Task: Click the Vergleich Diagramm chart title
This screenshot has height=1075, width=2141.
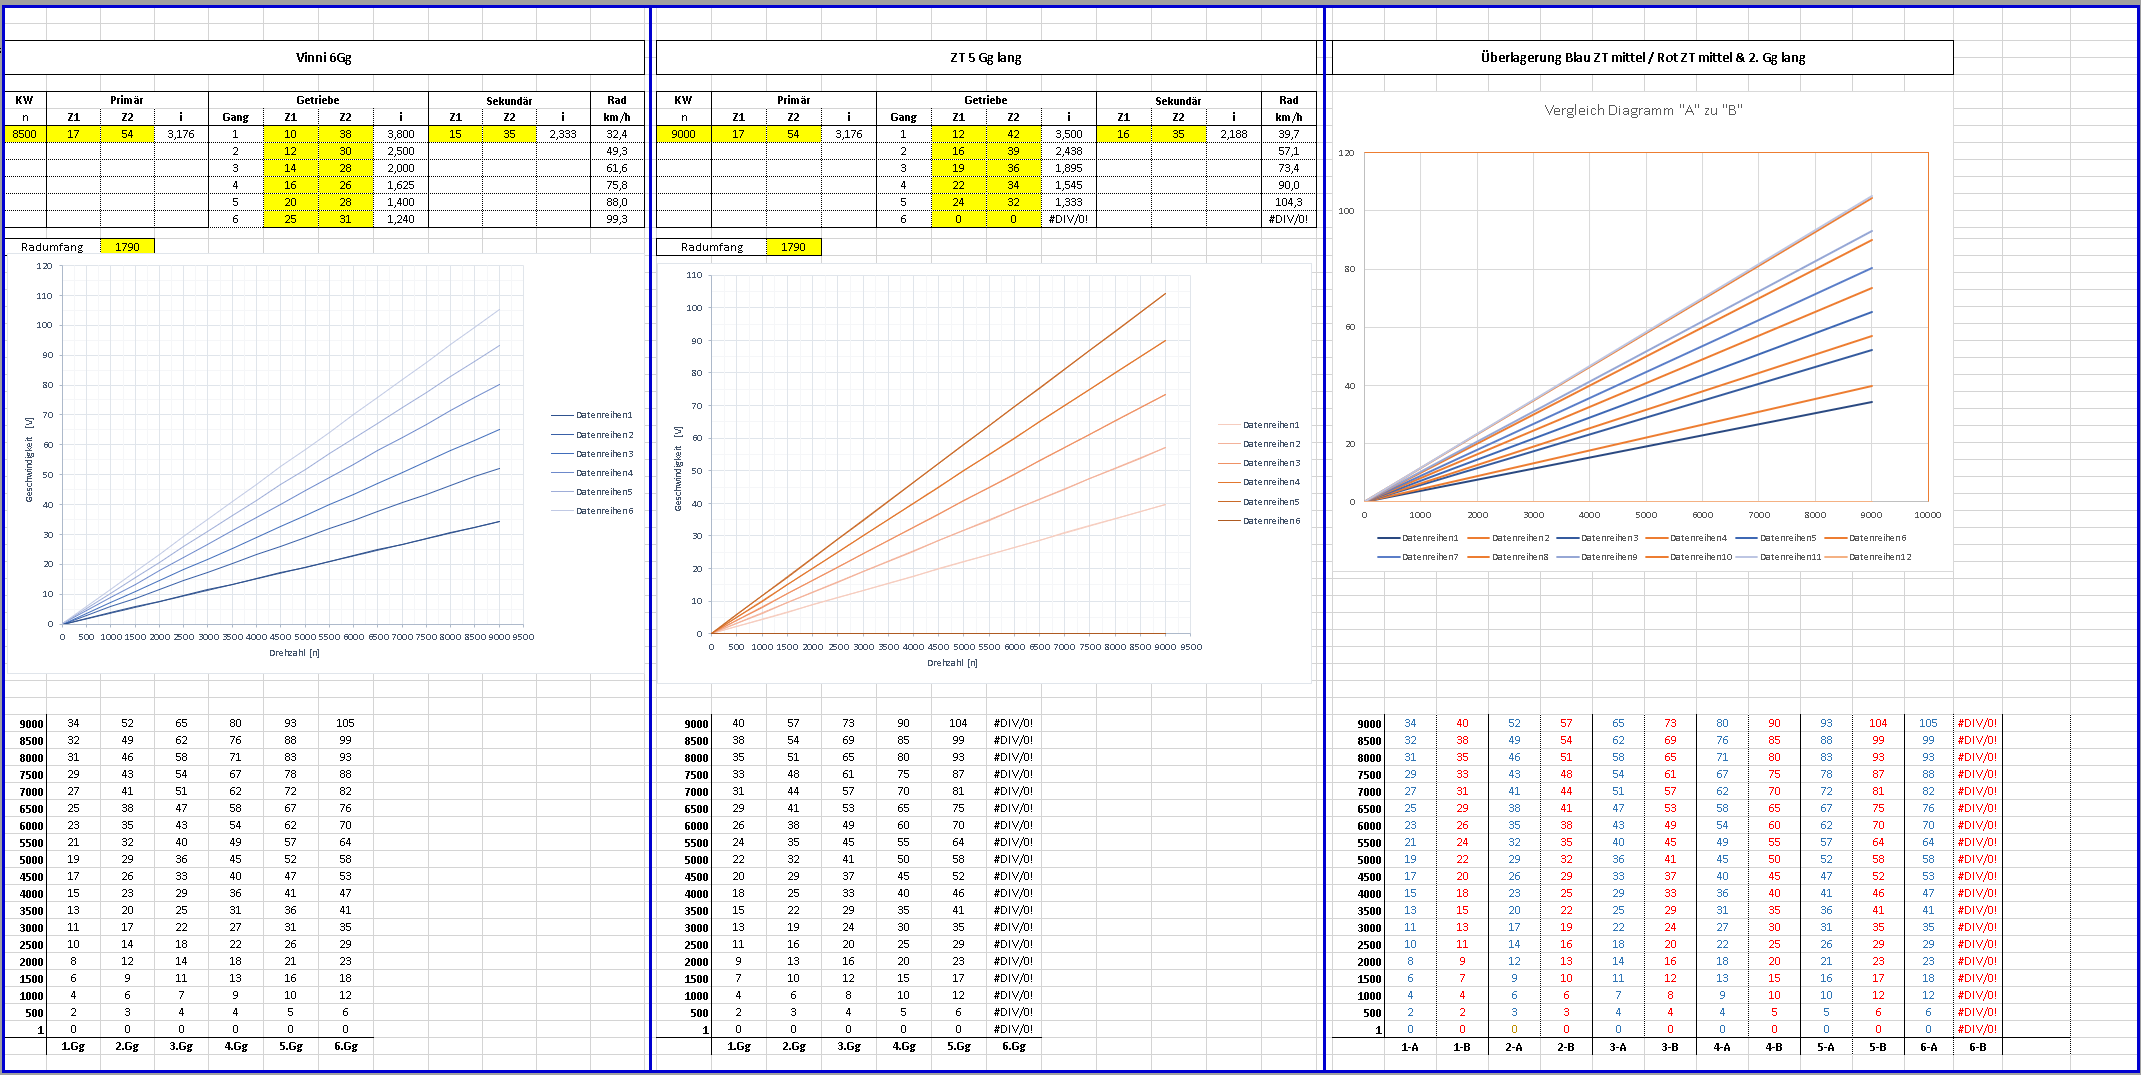Action: point(1643,110)
